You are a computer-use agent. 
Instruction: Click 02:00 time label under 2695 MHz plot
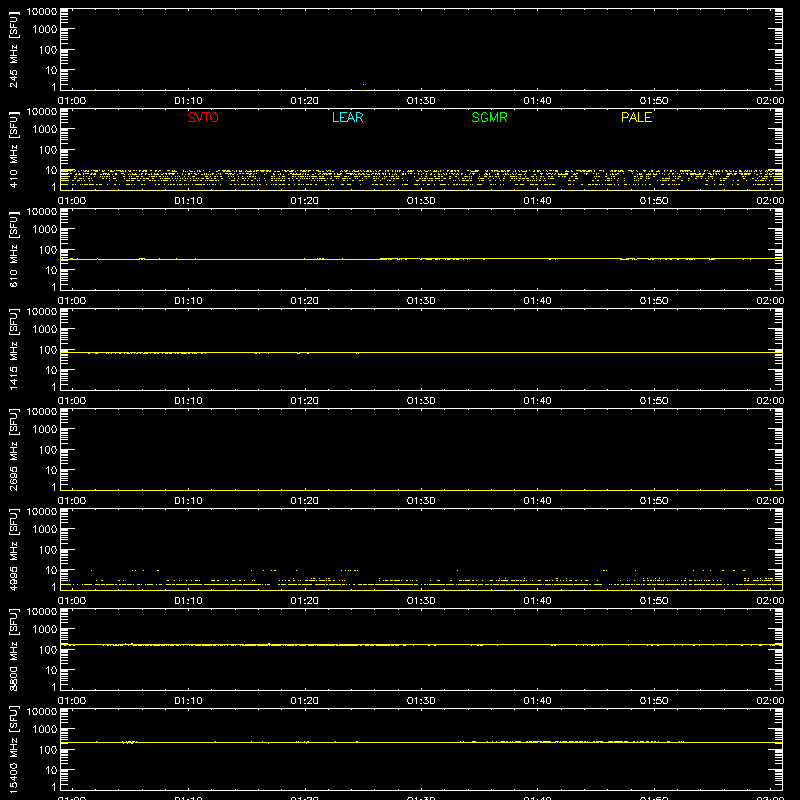pyautogui.click(x=770, y=501)
